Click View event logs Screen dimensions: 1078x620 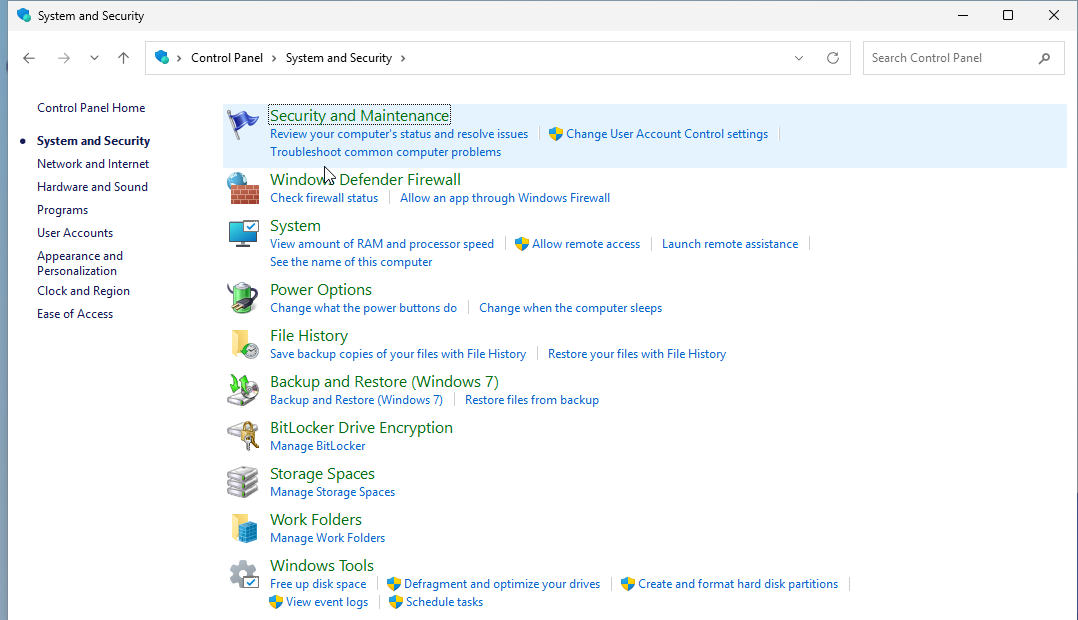coord(327,602)
